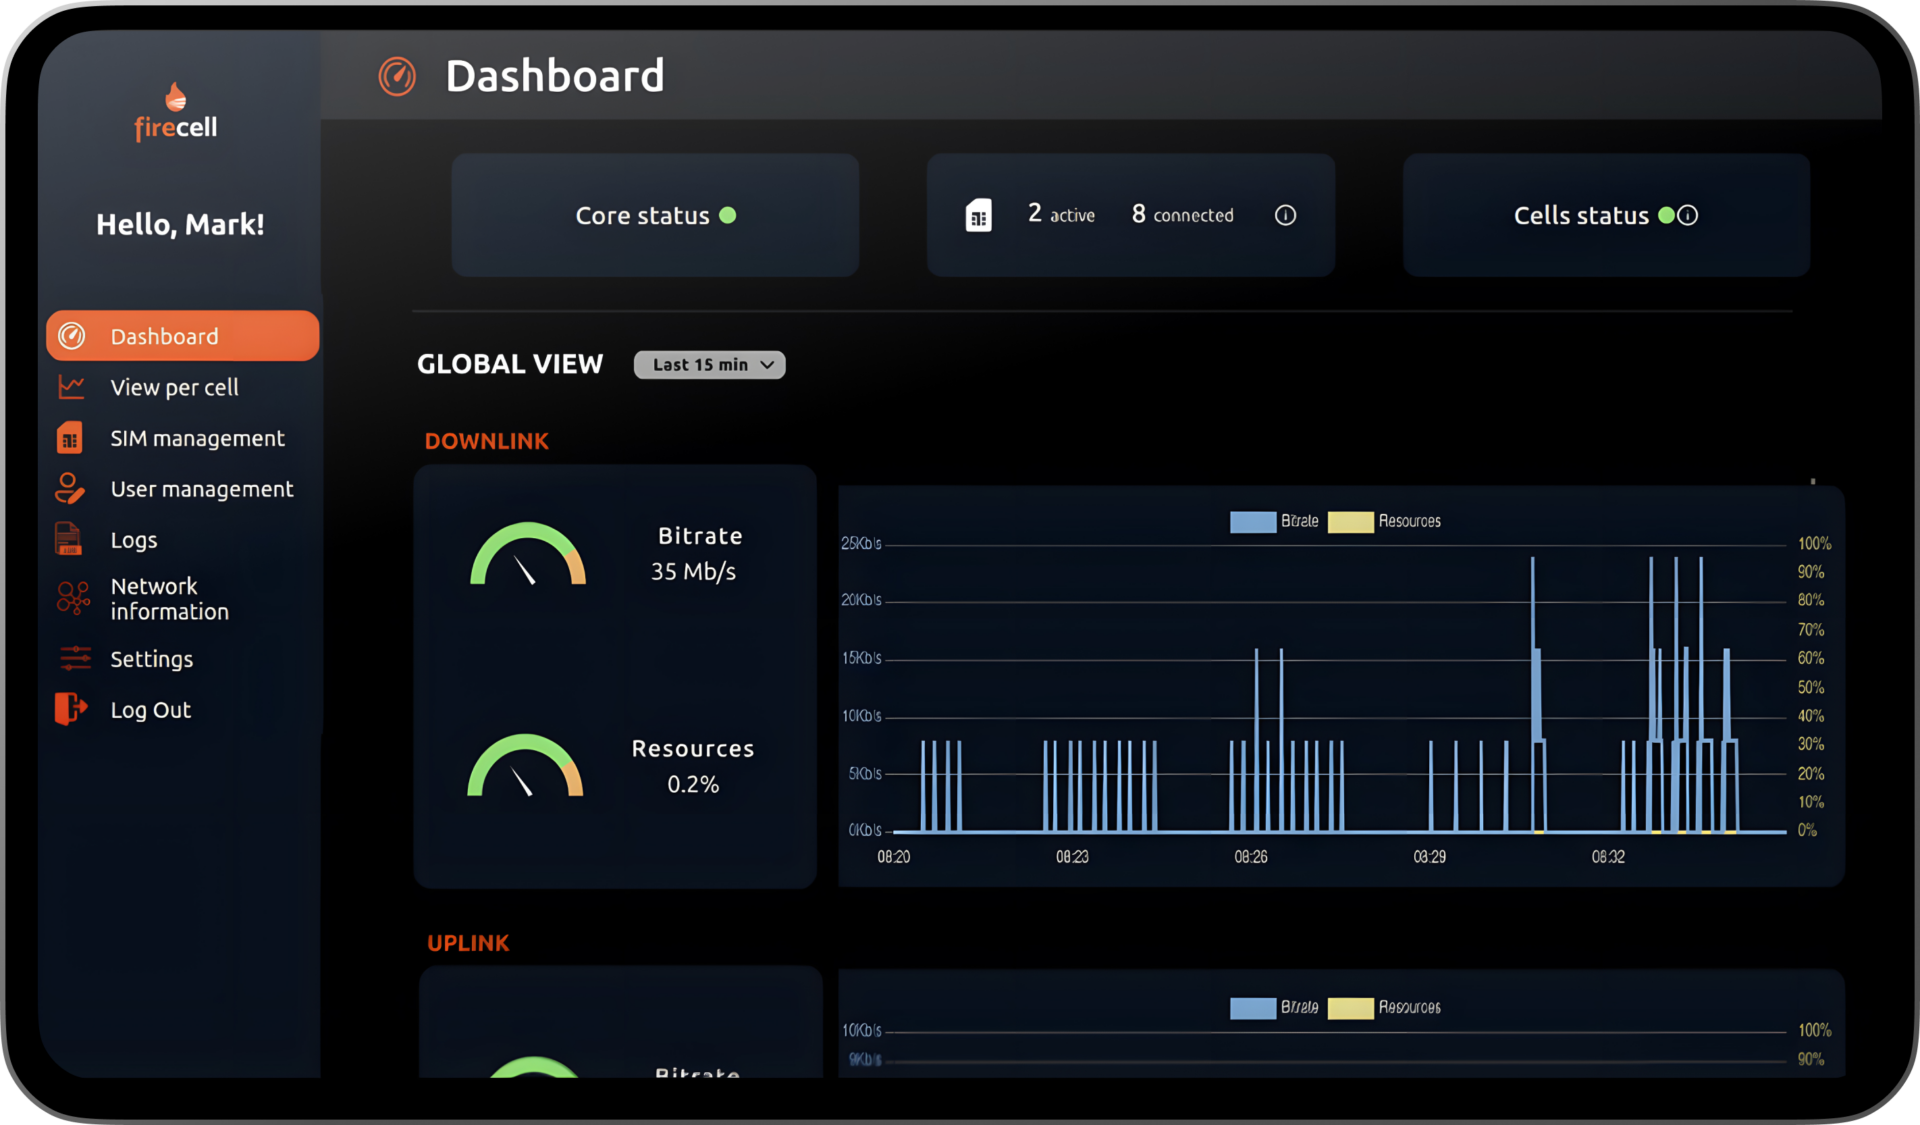Open SIM management via the SIM card icon

click(71, 438)
